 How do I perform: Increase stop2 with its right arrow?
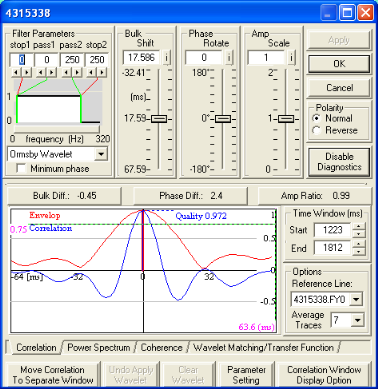102,72
